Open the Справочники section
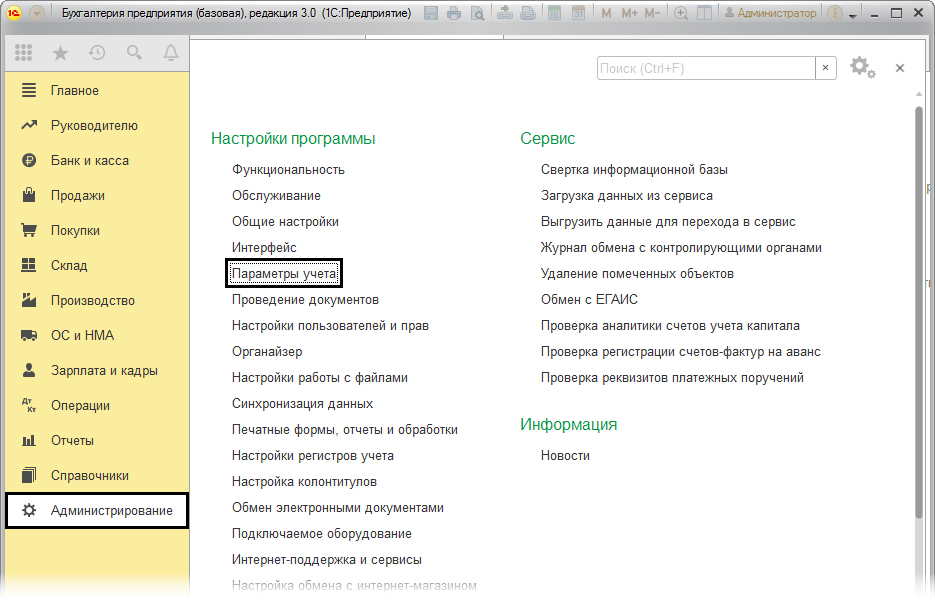The image size is (935, 603). (97, 475)
